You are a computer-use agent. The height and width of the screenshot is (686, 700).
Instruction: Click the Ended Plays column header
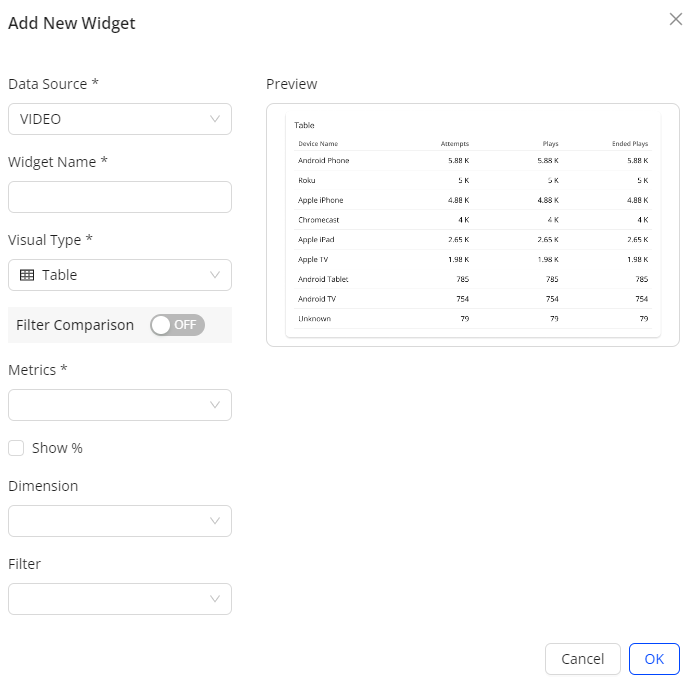tap(630, 144)
